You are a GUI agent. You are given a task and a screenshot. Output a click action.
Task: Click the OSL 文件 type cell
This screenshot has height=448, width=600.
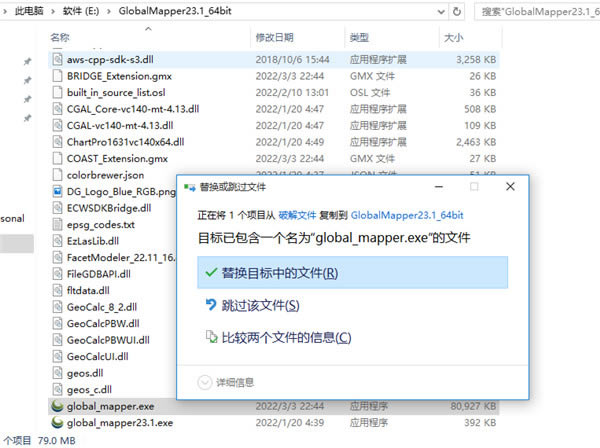[370, 93]
